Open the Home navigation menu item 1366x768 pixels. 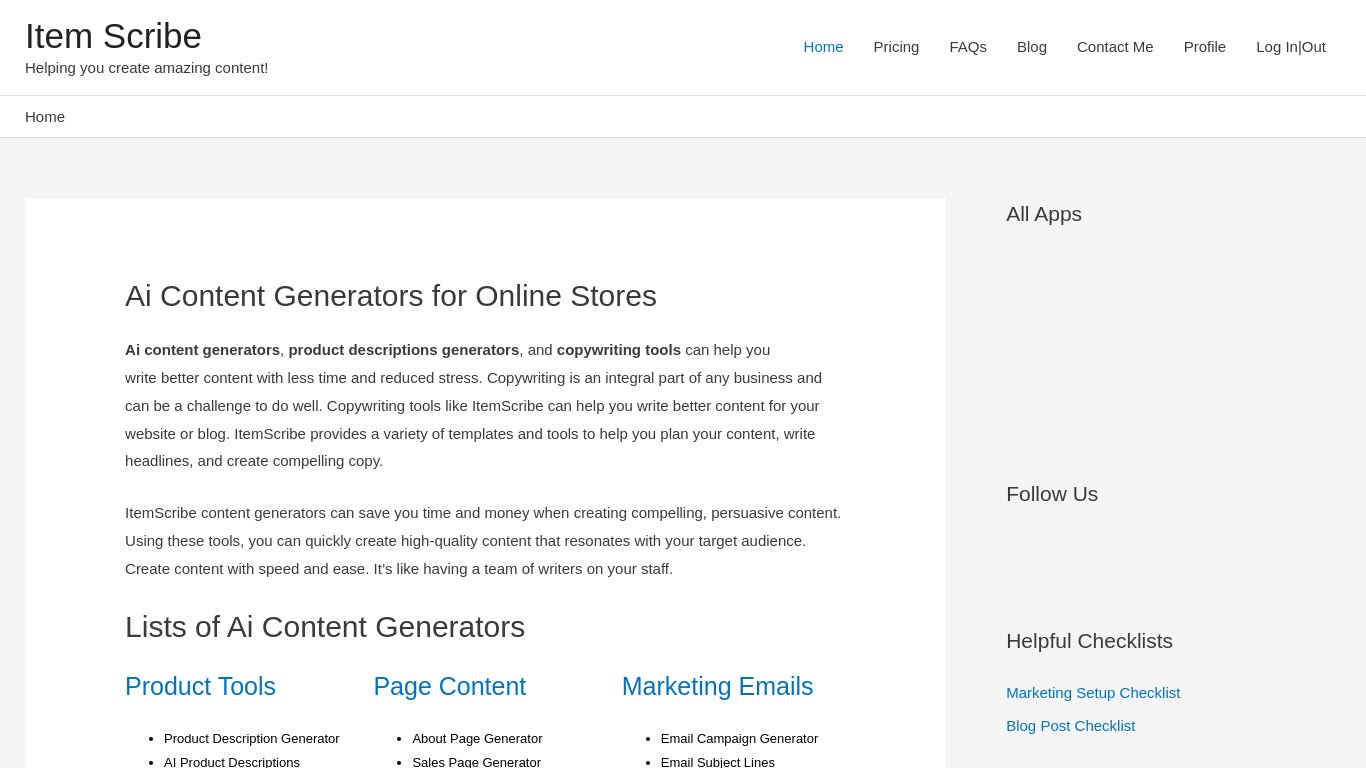[x=823, y=47]
